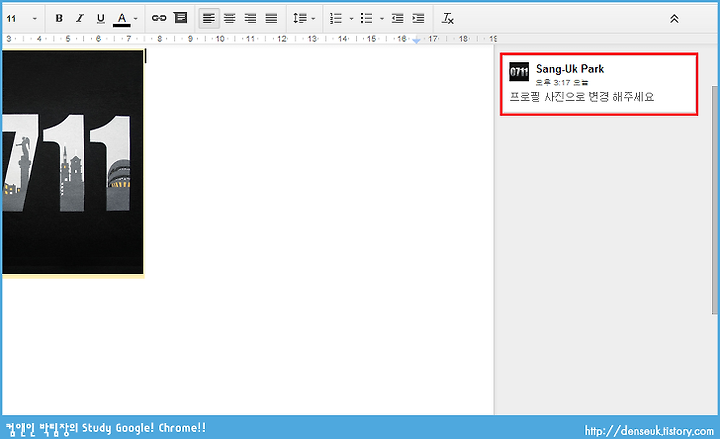This screenshot has height=439, width=720.
Task: Insert a bulleted list
Action: 366,18
